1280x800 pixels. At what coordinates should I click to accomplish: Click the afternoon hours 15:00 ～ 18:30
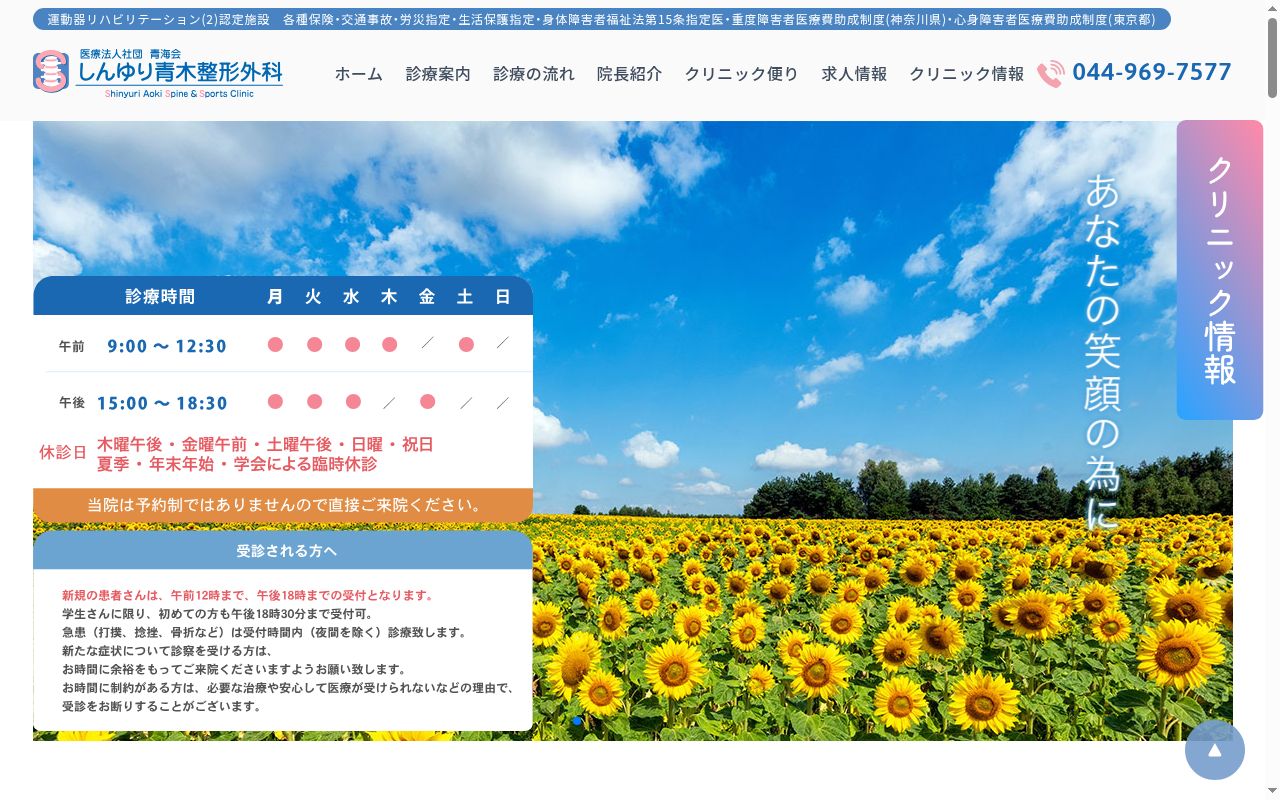162,403
